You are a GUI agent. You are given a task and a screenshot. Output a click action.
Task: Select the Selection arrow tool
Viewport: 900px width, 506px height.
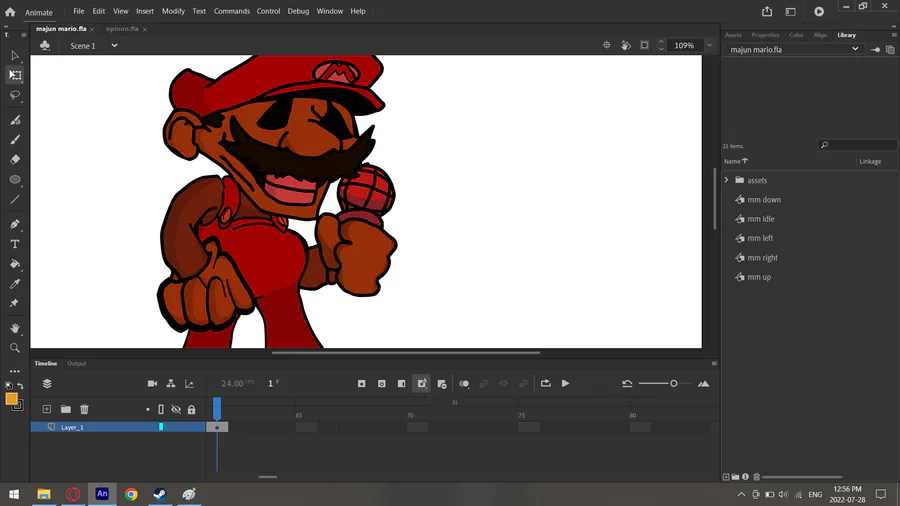tap(15, 56)
